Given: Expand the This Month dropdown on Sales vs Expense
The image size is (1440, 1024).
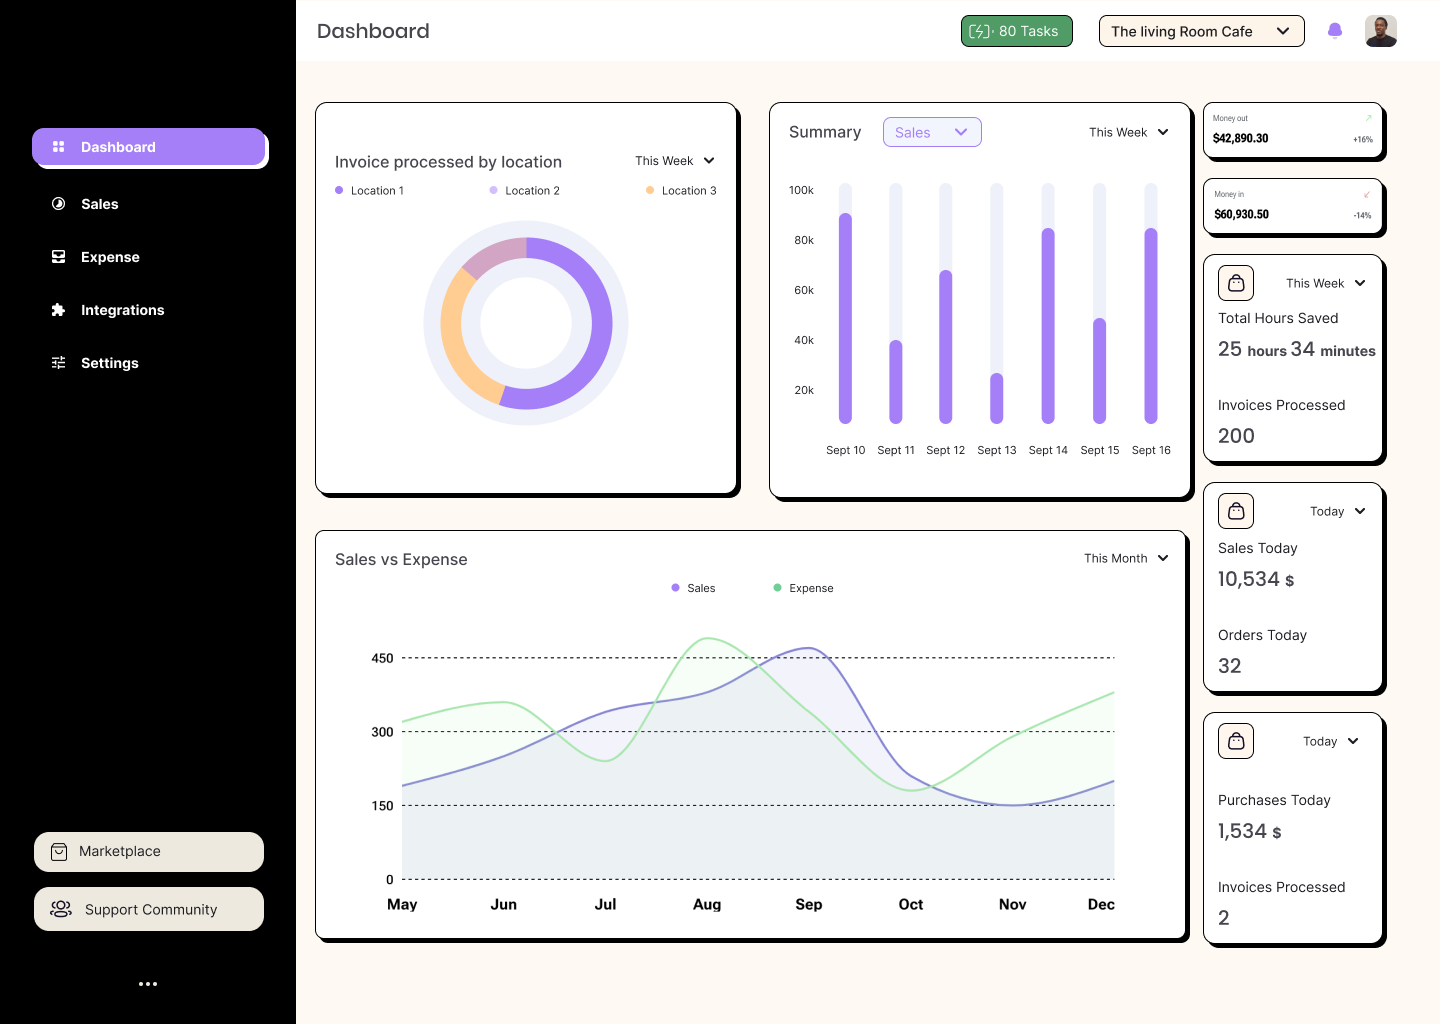Looking at the screenshot, I should pos(1126,558).
